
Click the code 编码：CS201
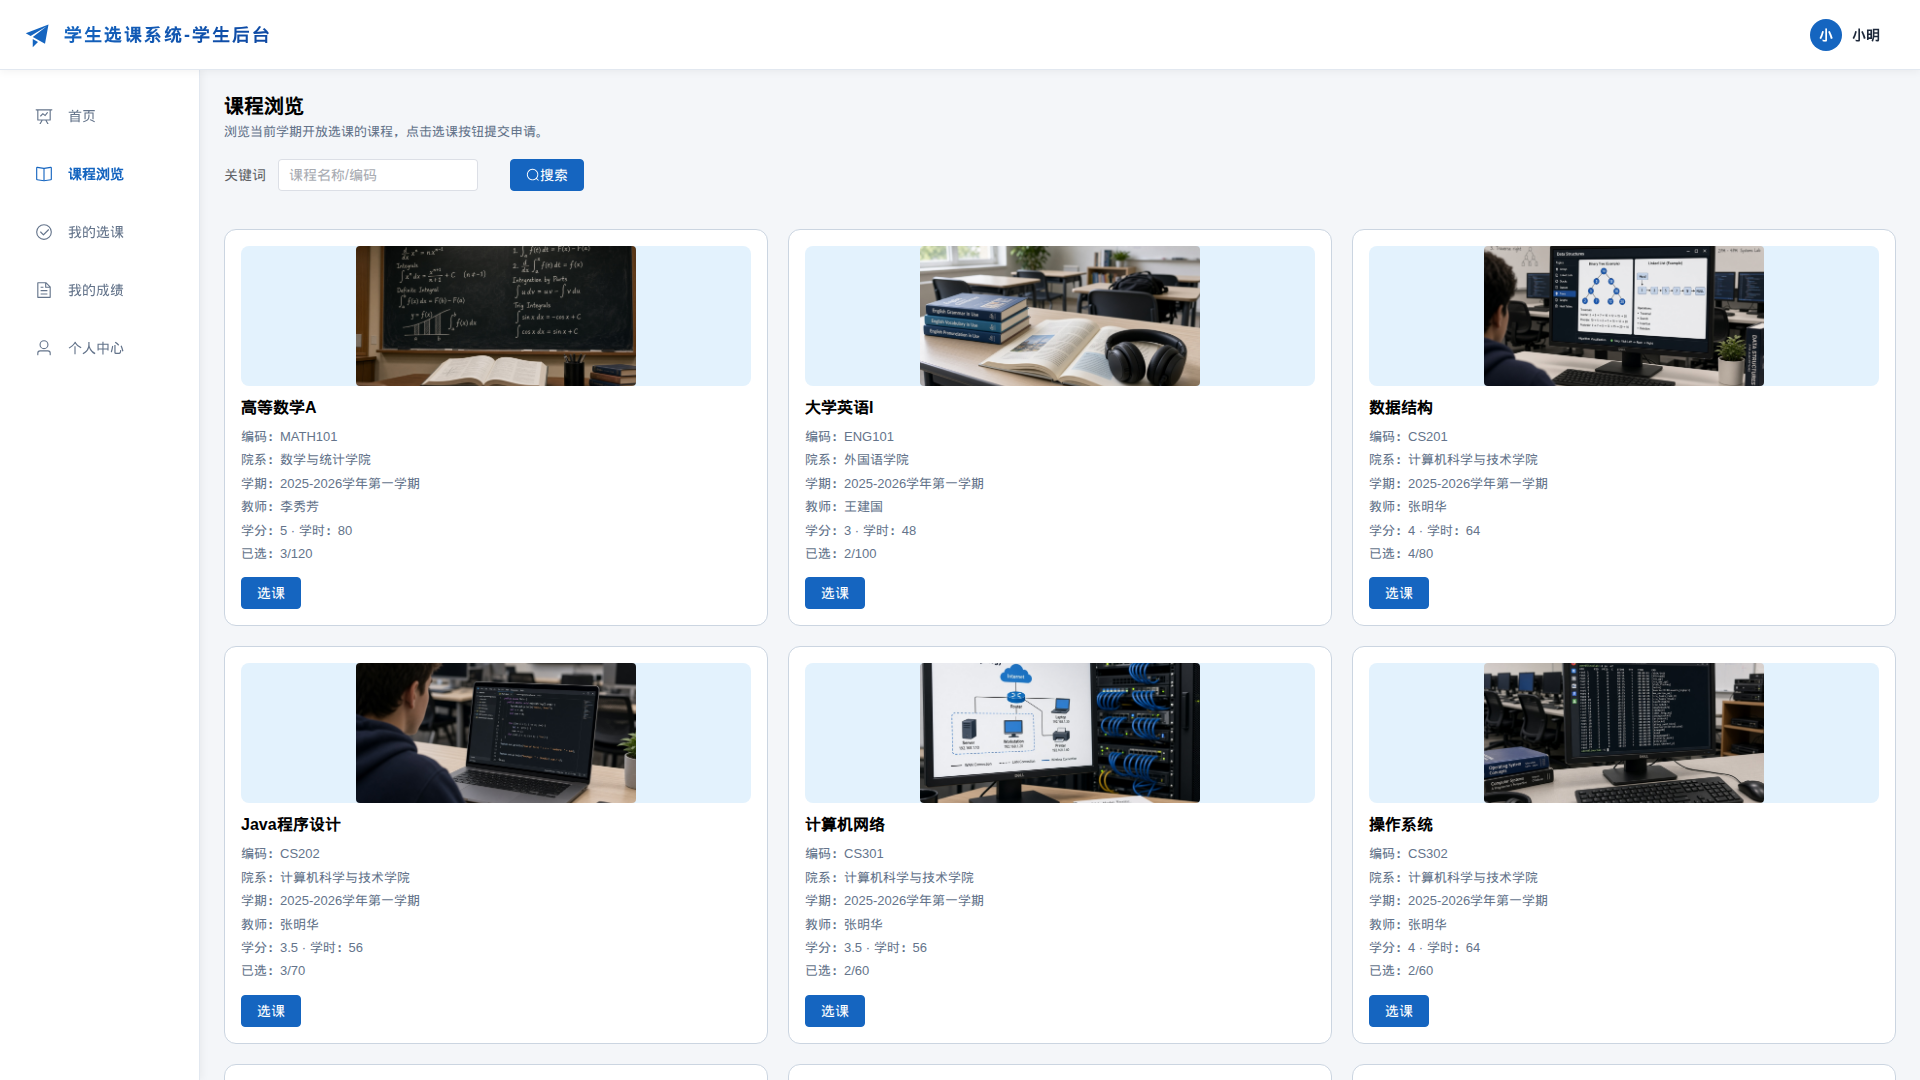tap(1408, 436)
